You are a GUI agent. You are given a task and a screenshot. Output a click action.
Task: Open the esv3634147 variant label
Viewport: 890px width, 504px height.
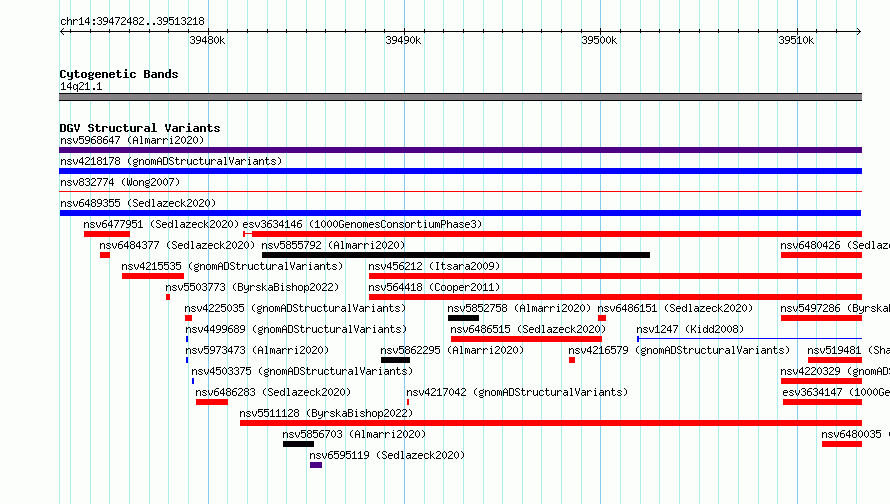click(836, 392)
